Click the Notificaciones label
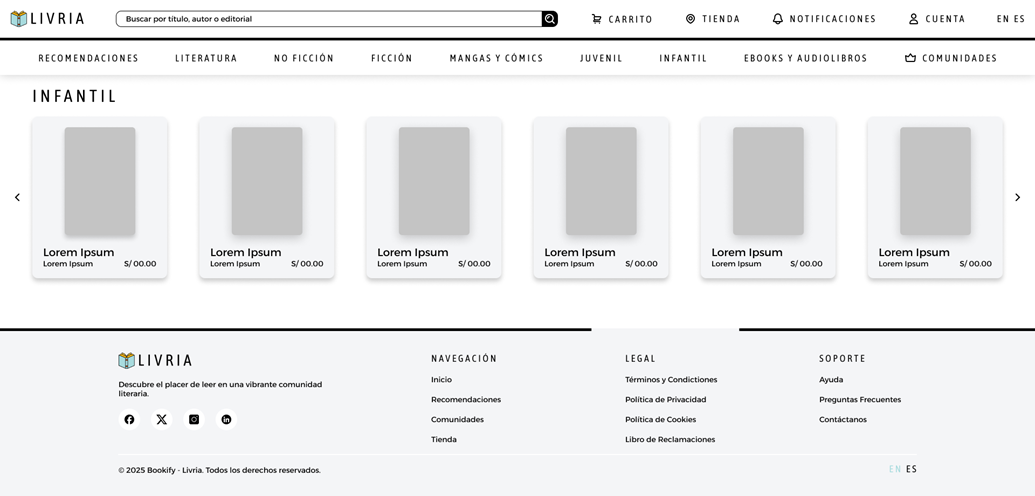This screenshot has height=496, width=1035. (x=833, y=19)
